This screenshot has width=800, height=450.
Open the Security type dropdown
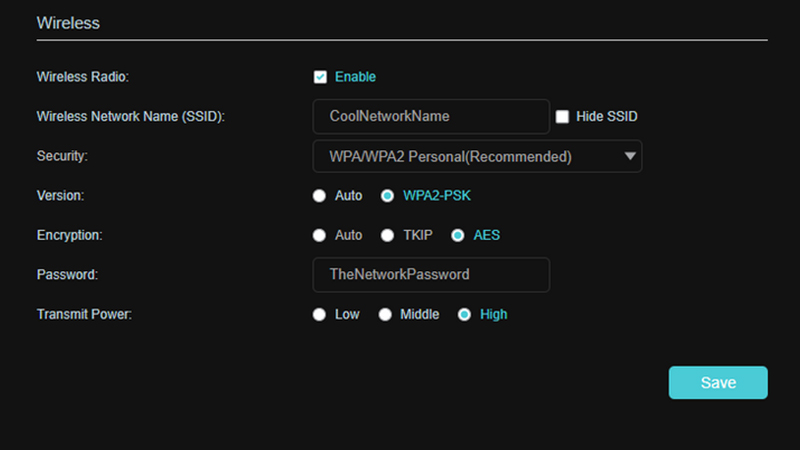click(x=470, y=156)
